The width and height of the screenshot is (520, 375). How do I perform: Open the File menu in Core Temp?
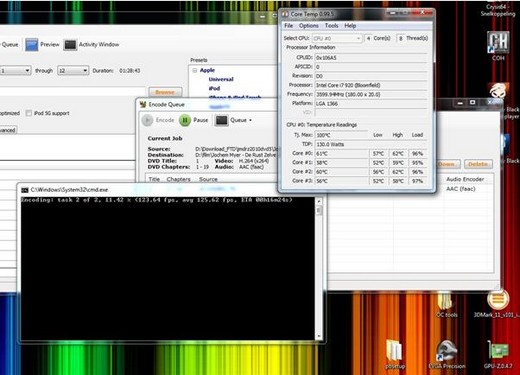tap(289, 26)
